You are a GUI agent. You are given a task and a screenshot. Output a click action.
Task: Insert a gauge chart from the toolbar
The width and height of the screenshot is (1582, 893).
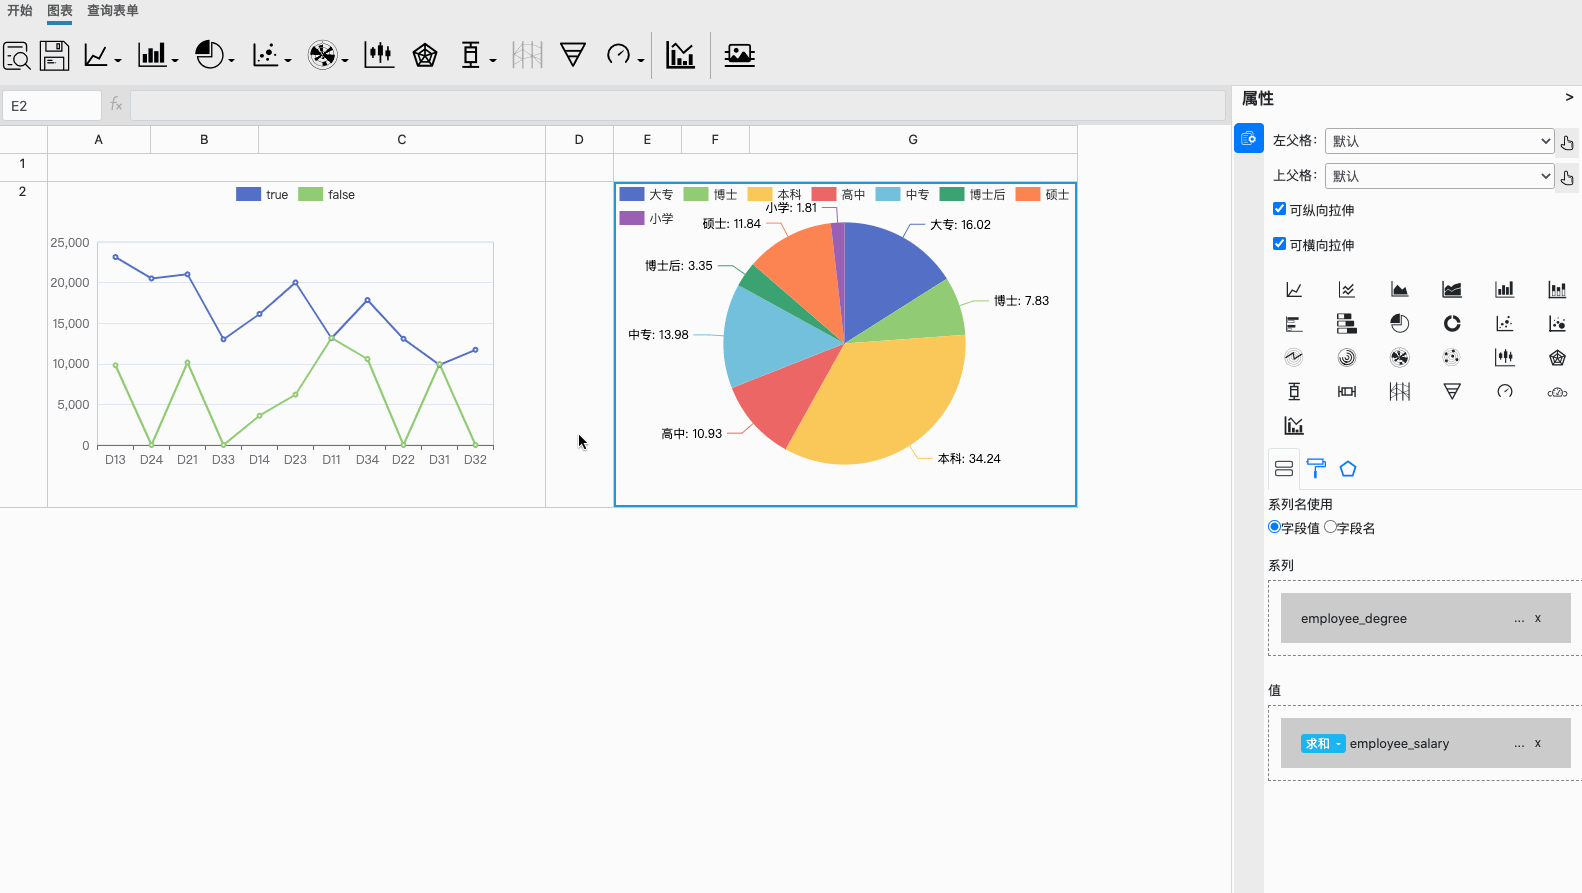618,55
